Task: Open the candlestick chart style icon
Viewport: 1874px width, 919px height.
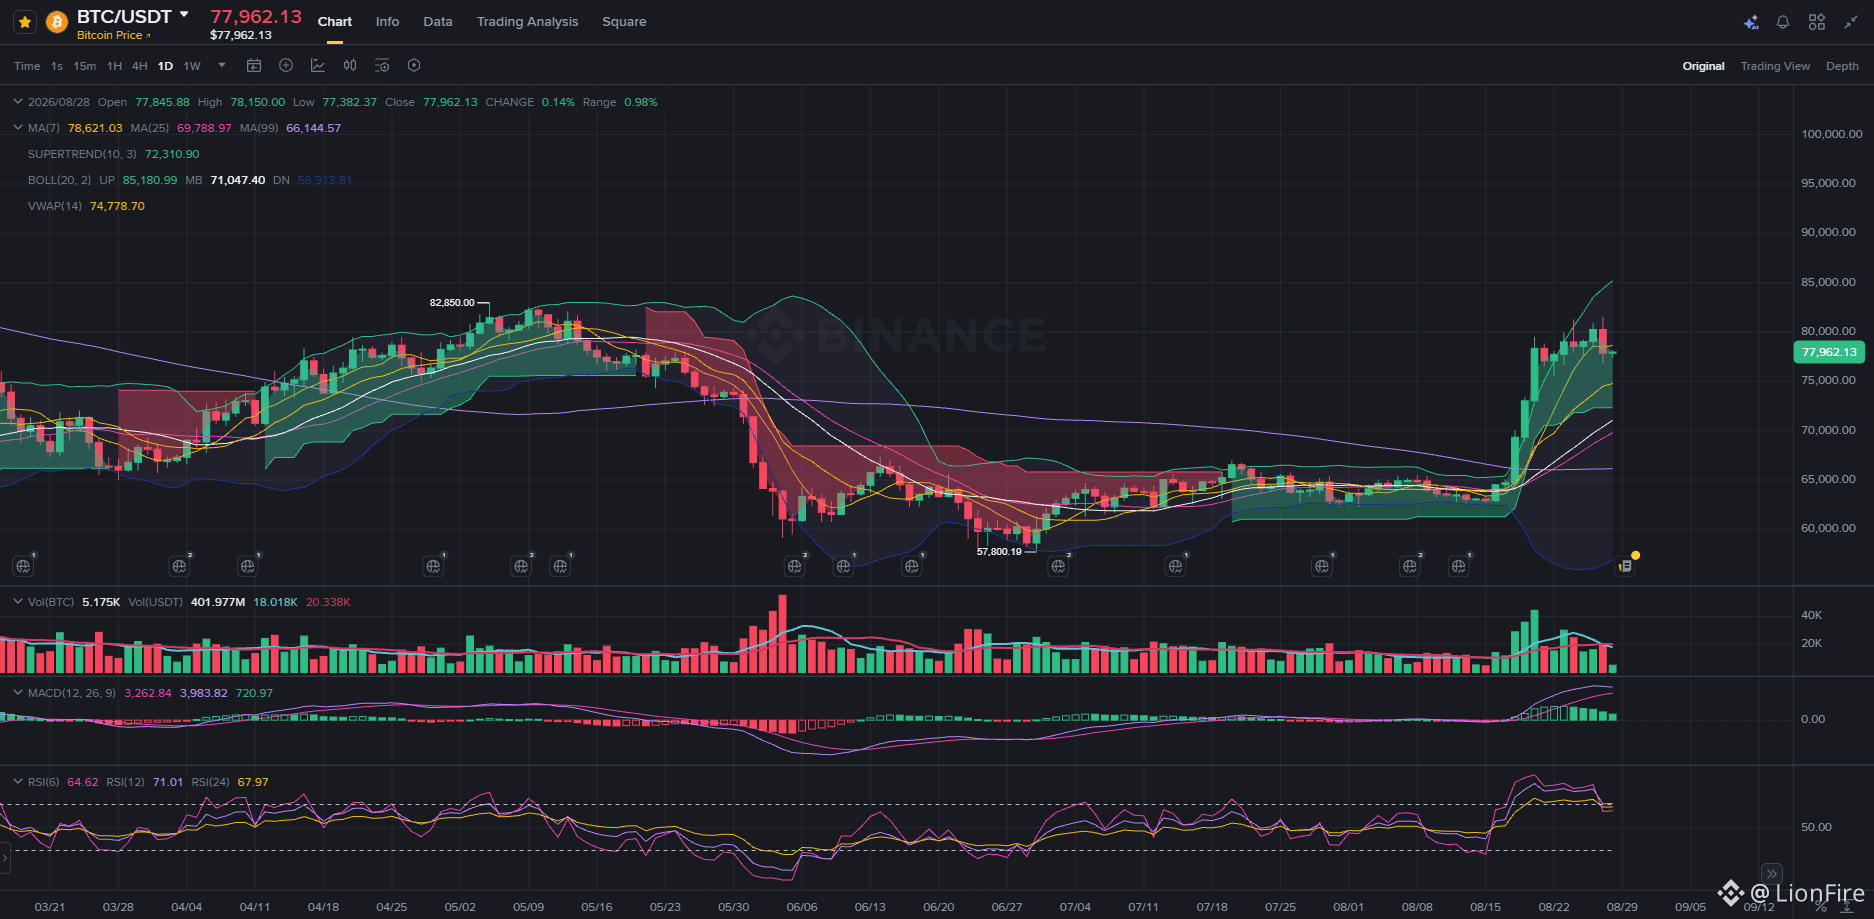Action: coord(350,66)
